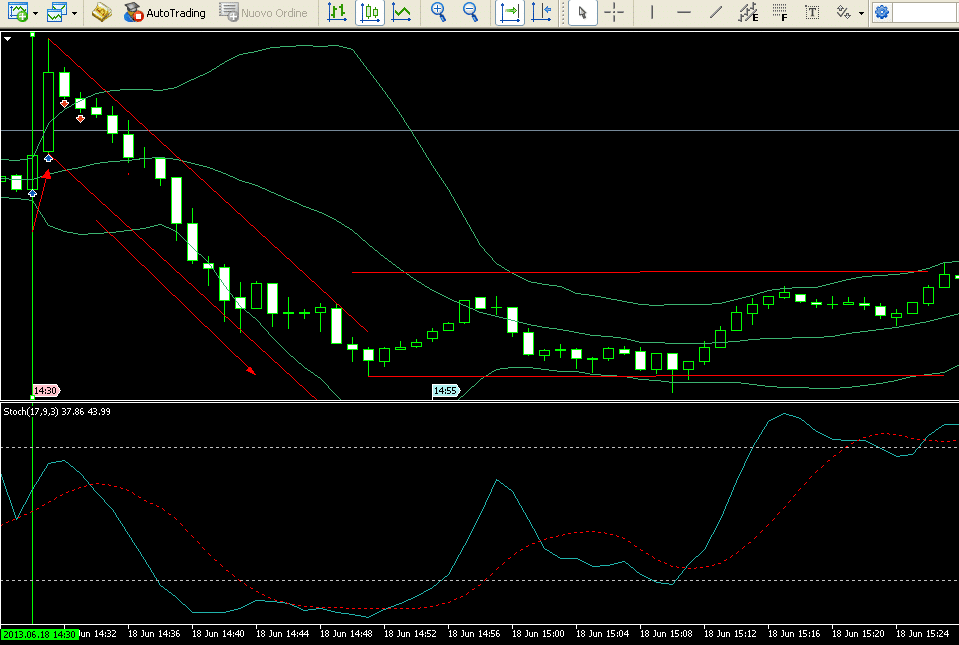Select the Fibonacci retracement tool
The height and width of the screenshot is (645, 959).
pyautogui.click(x=780, y=12)
